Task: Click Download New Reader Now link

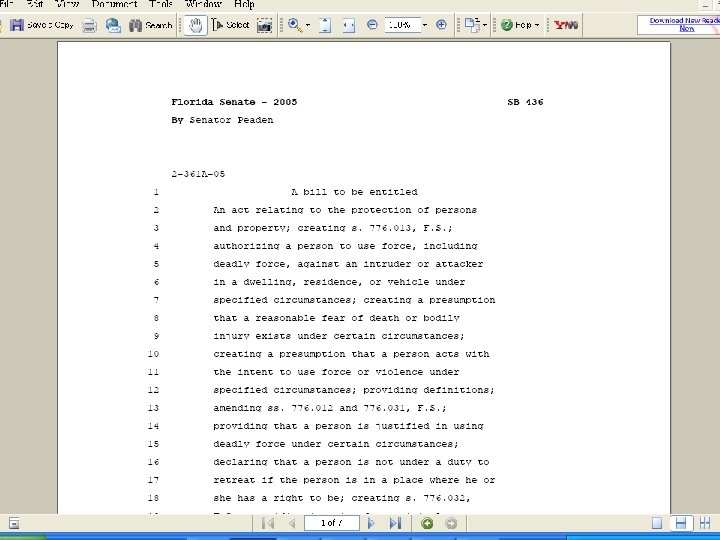Action: [x=684, y=24]
